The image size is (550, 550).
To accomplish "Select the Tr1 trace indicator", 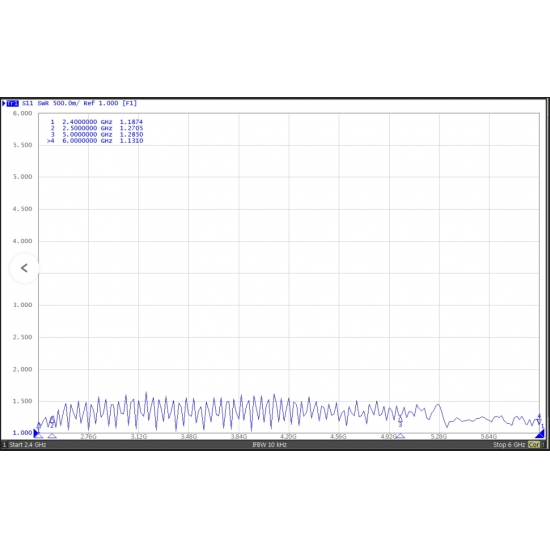I will [x=12, y=103].
